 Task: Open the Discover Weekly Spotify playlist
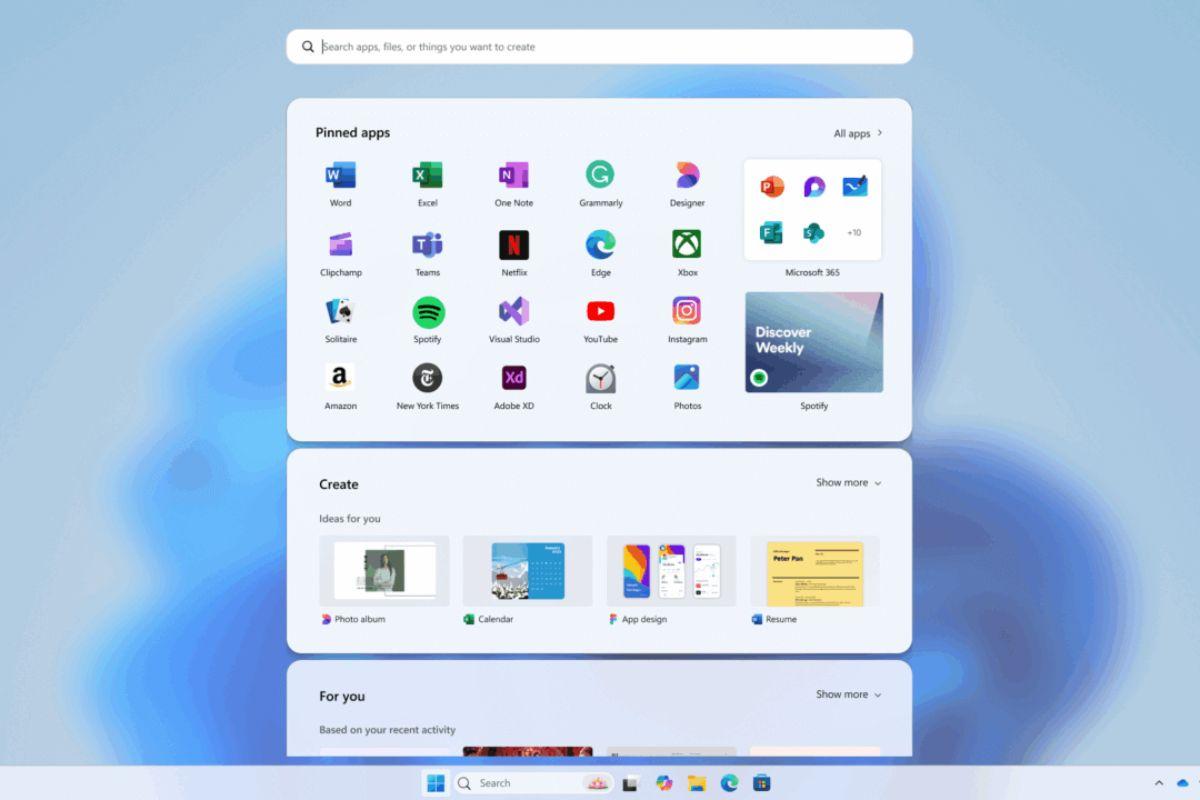[814, 341]
